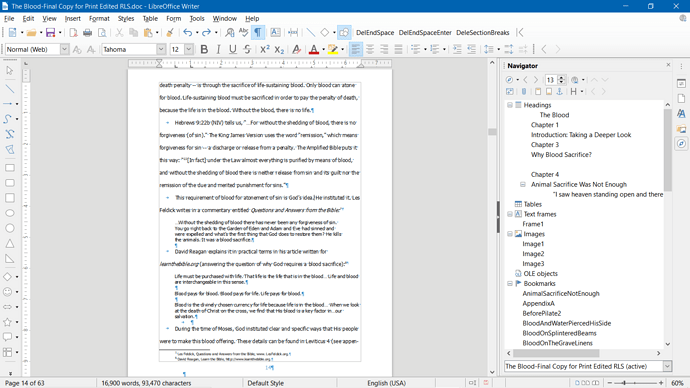This screenshot has width=690, height=388.
Task: Click the yellow highlighting color button
Action: 333,49
